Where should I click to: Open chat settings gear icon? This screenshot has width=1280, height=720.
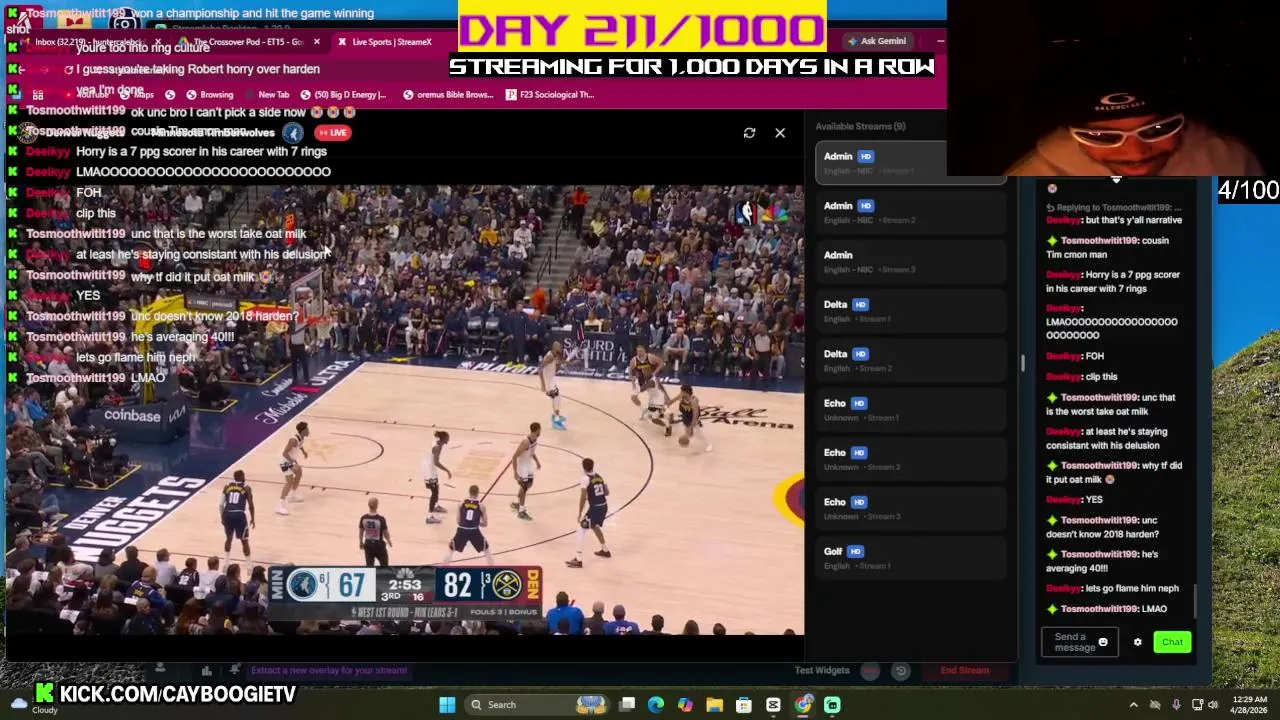click(x=1137, y=642)
